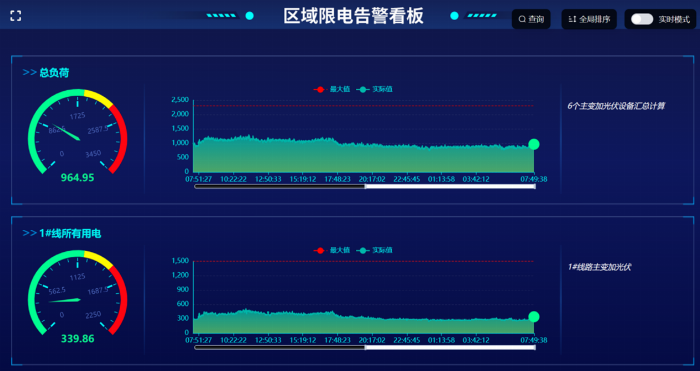Click the green end-point marker on 1#线所有用电 chart
Viewport: 700px width, 371px height.
click(x=533, y=317)
